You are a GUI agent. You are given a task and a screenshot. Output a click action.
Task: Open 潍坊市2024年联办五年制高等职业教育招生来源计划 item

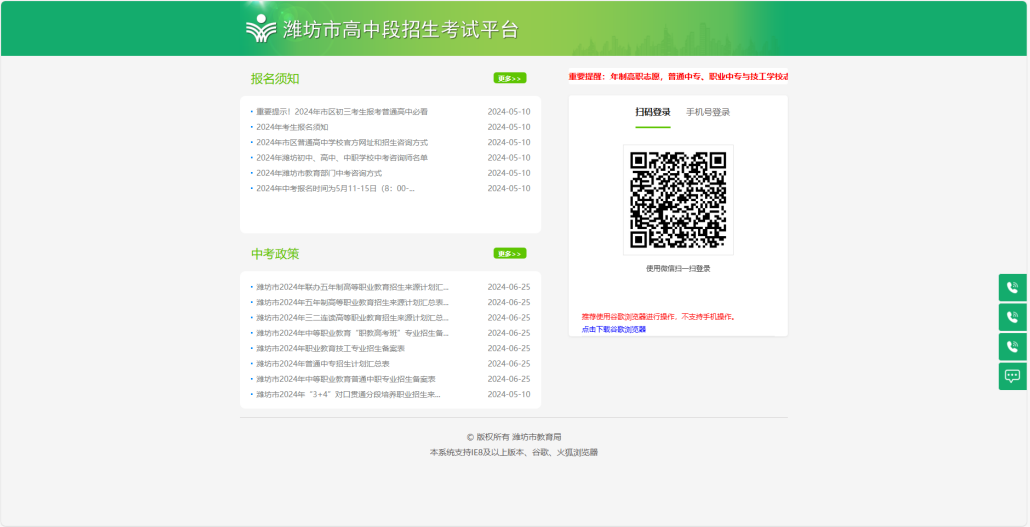click(x=352, y=287)
